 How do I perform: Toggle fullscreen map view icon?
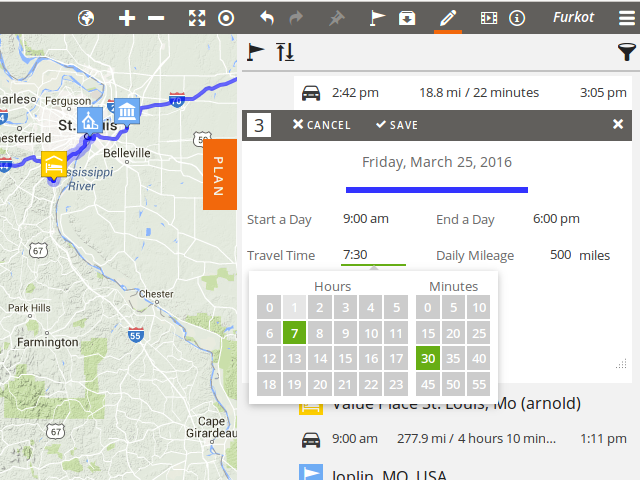click(197, 18)
